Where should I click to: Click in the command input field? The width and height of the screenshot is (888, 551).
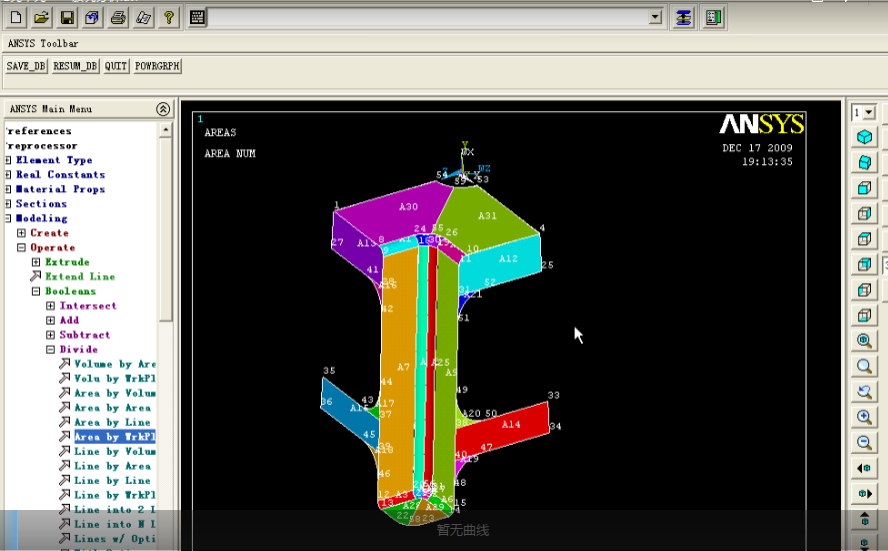coord(428,17)
